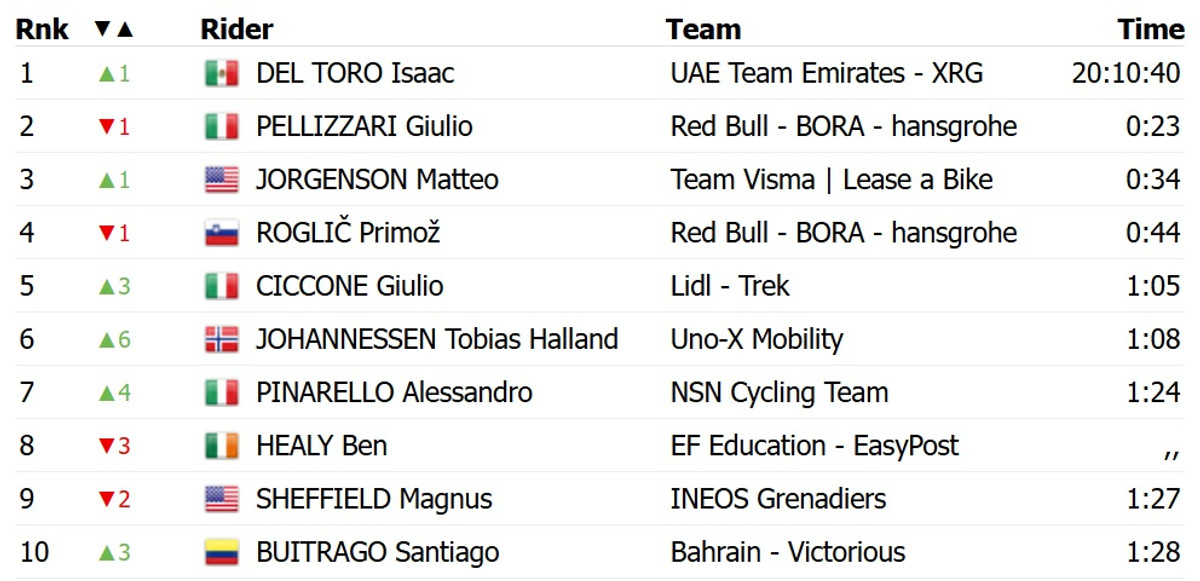Click the Colombian flag beside Buitrago

[x=221, y=552]
